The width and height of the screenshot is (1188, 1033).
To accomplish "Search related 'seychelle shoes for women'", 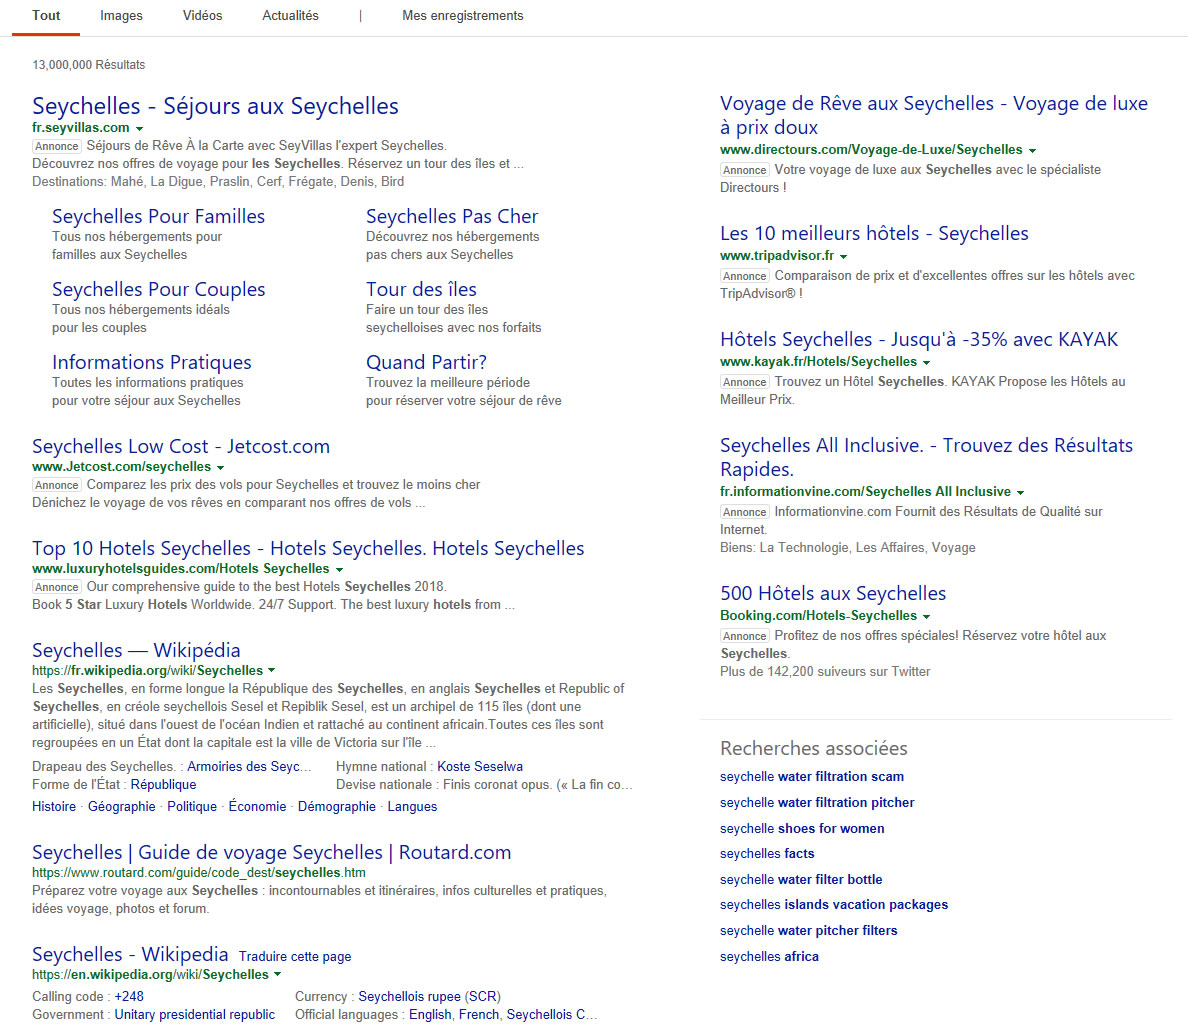I will click(802, 829).
